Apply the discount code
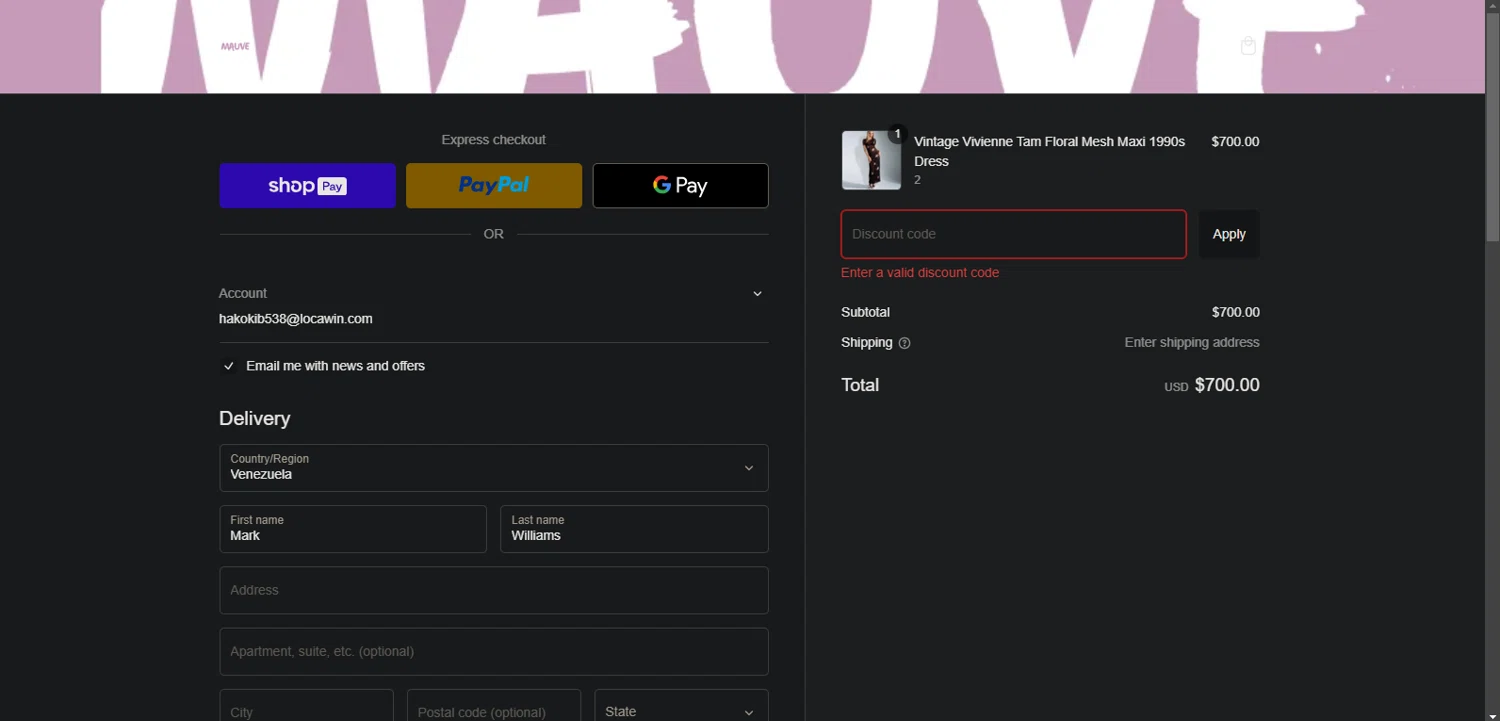This screenshot has width=1500, height=721. click(1229, 234)
